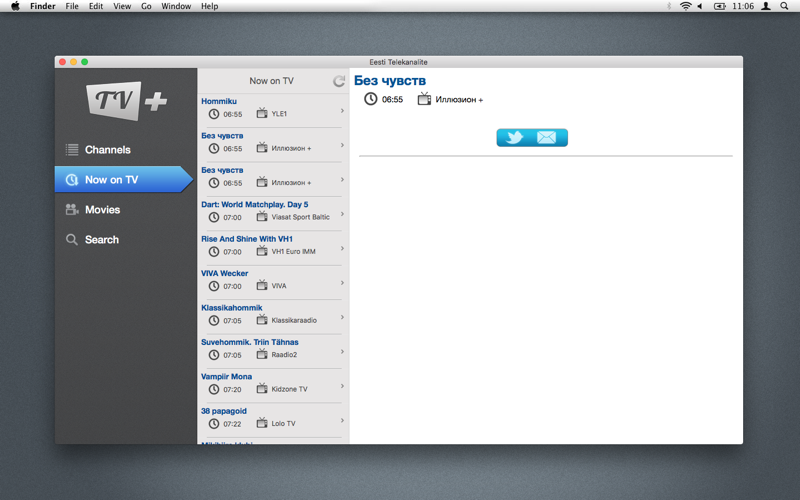Viewport: 800px width, 500px height.
Task: Open the View menu
Action: click(122, 6)
